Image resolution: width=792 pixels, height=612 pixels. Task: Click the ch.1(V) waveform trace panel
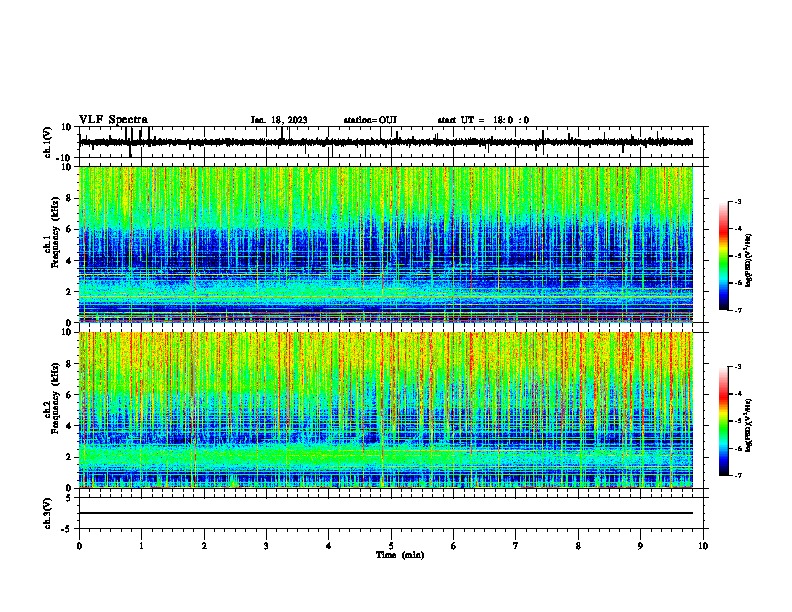coord(391,142)
